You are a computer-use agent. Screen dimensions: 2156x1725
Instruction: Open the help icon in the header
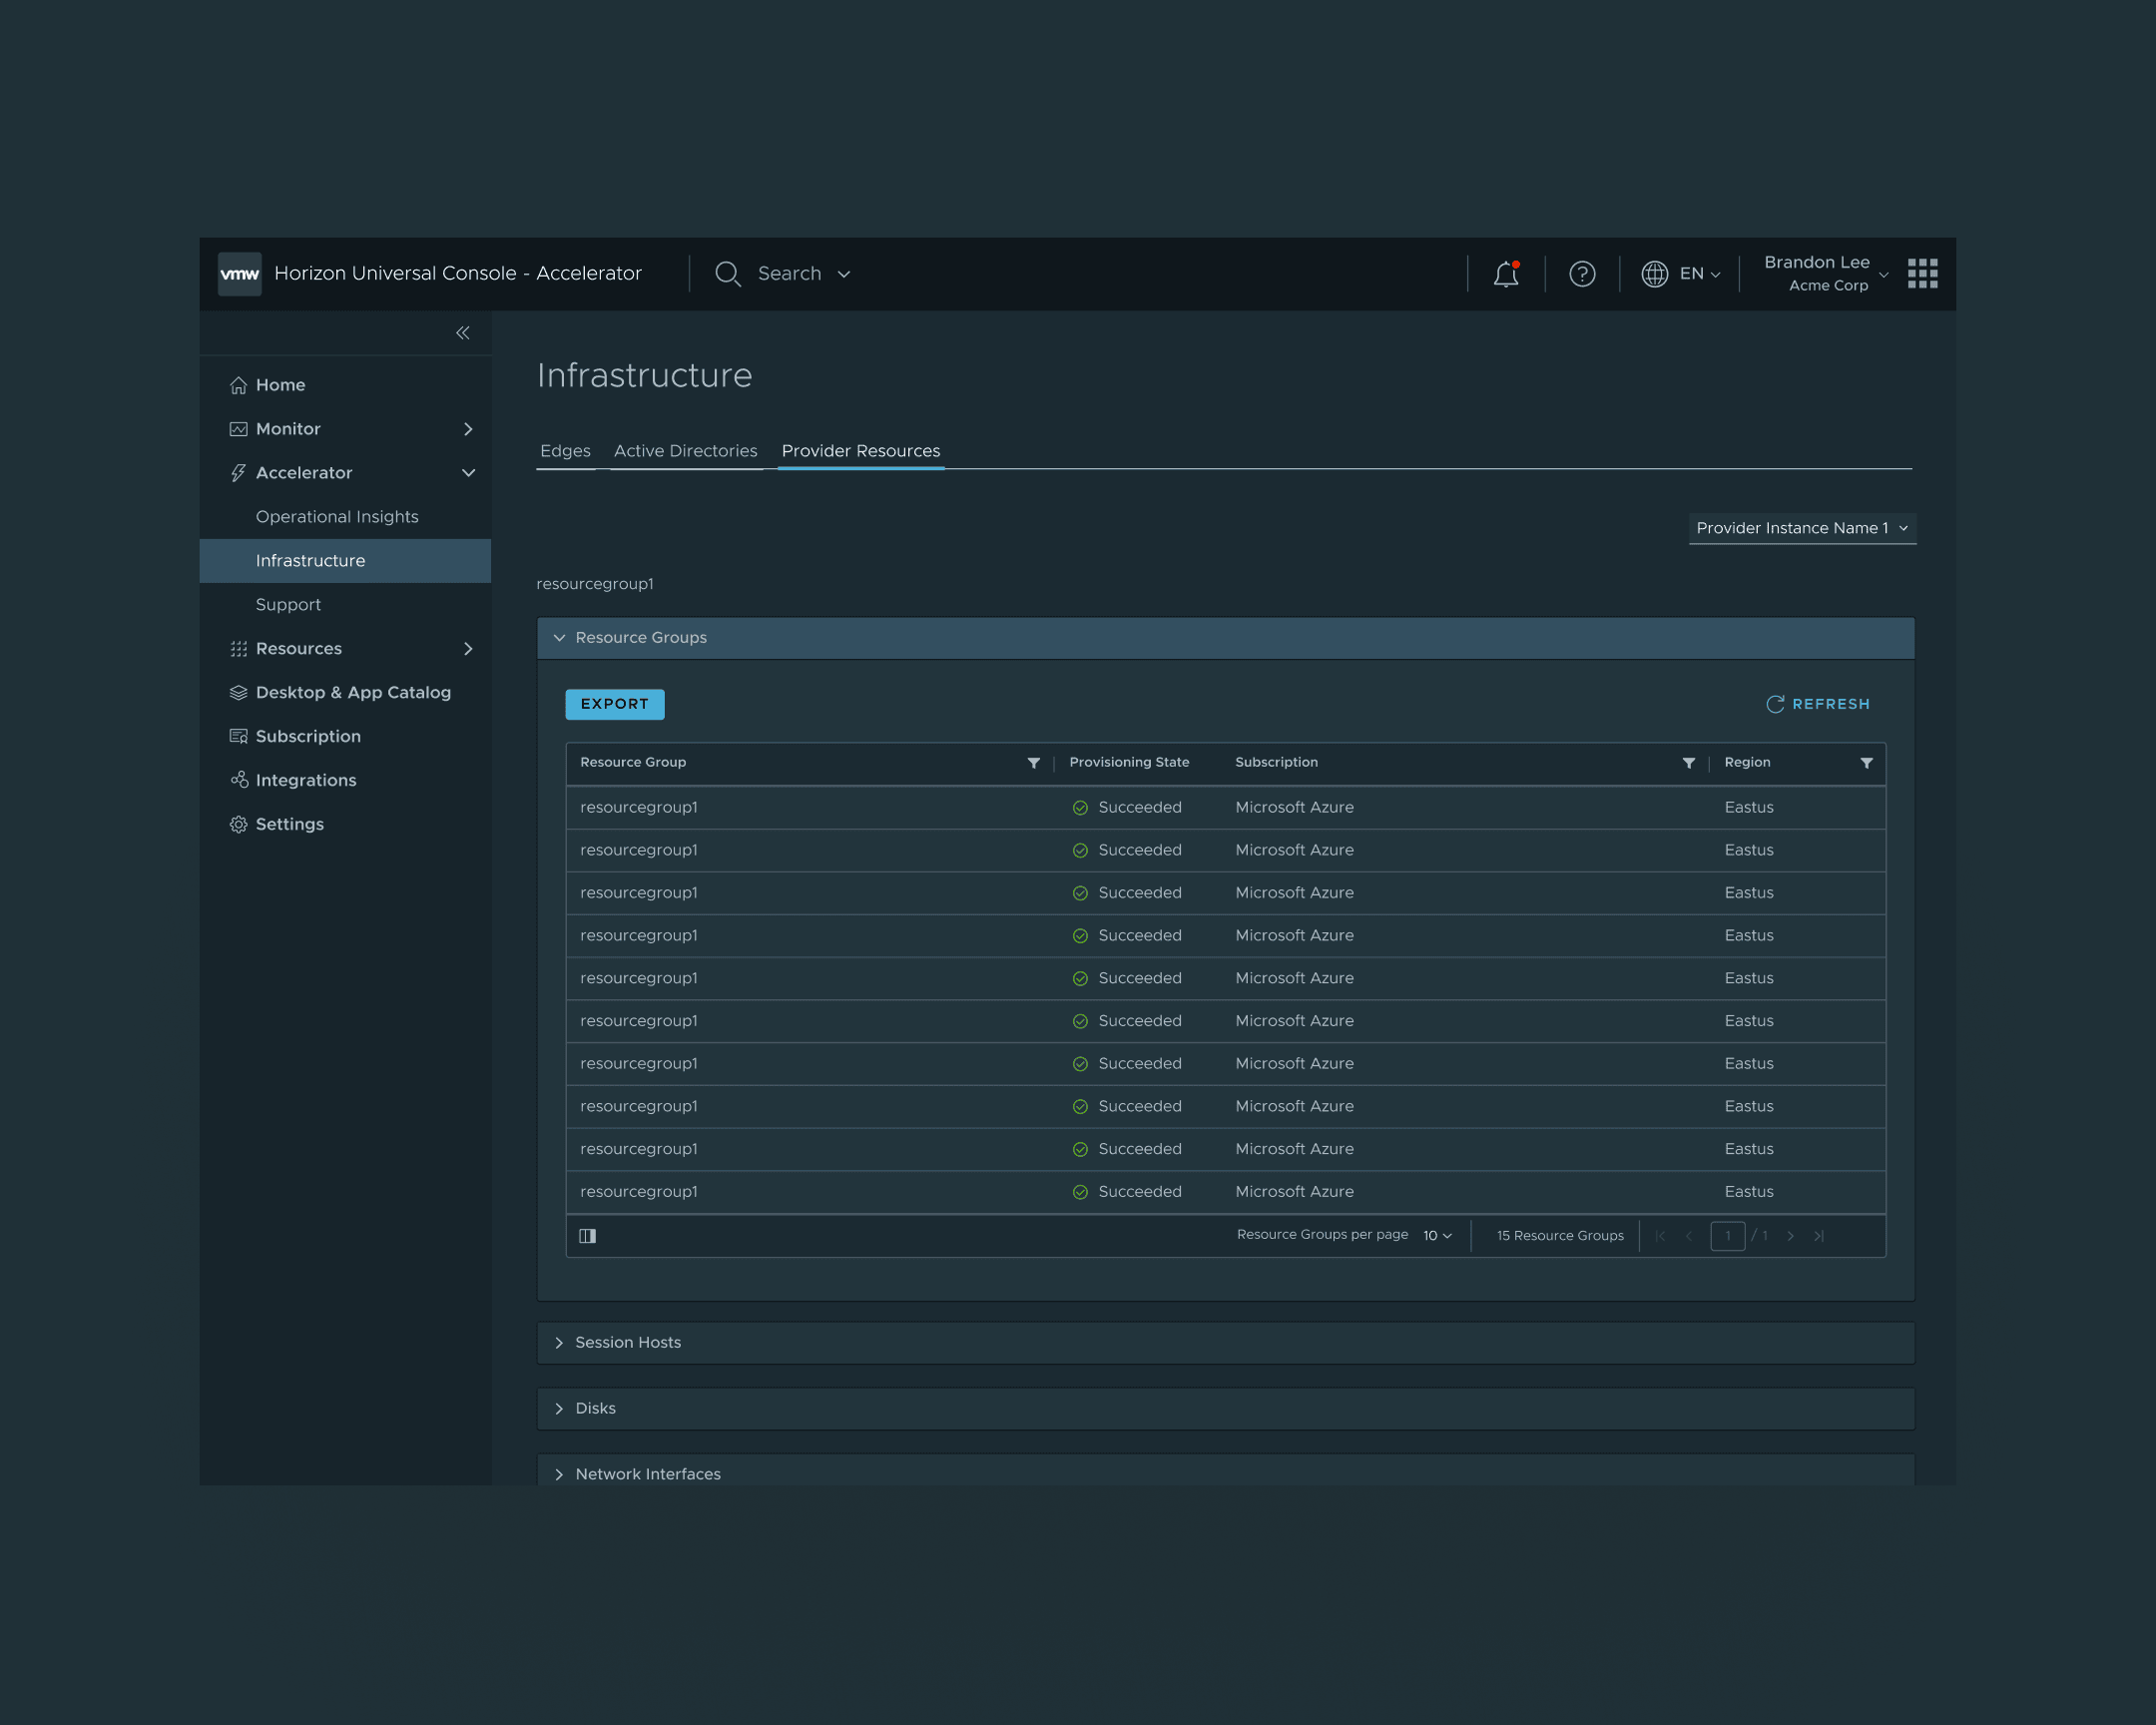1581,273
